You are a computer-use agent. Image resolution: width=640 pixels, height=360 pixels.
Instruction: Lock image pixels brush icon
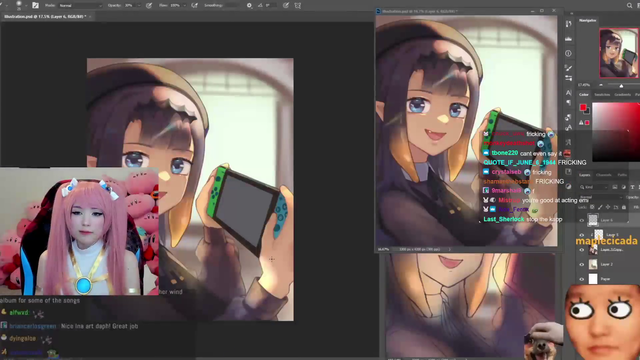pyautogui.click(x=600, y=207)
